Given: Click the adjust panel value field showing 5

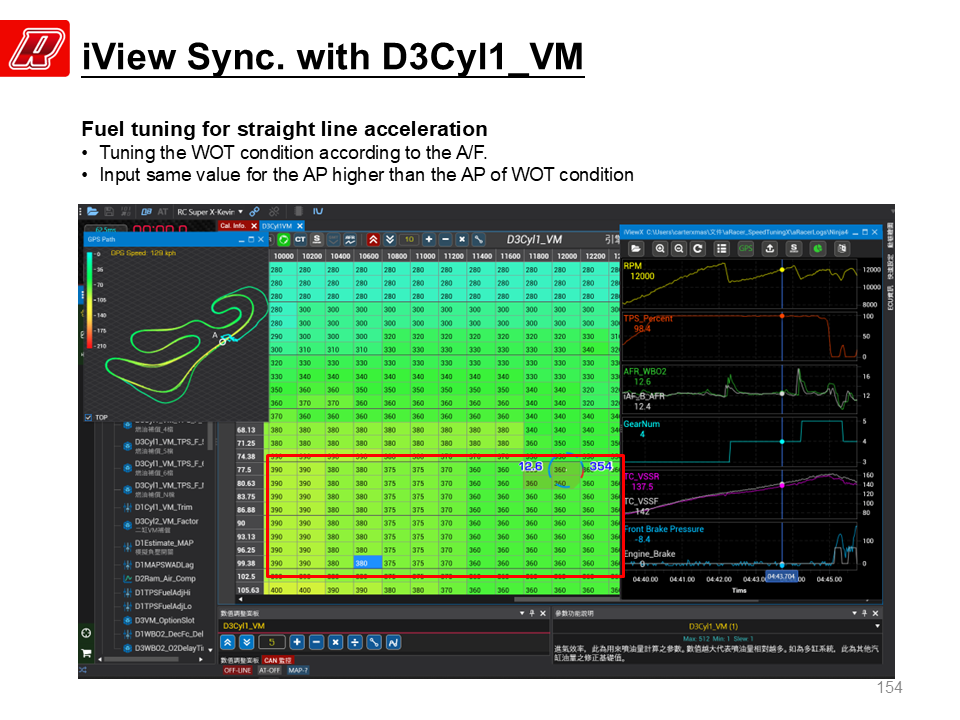Looking at the screenshot, I should tap(271, 642).
